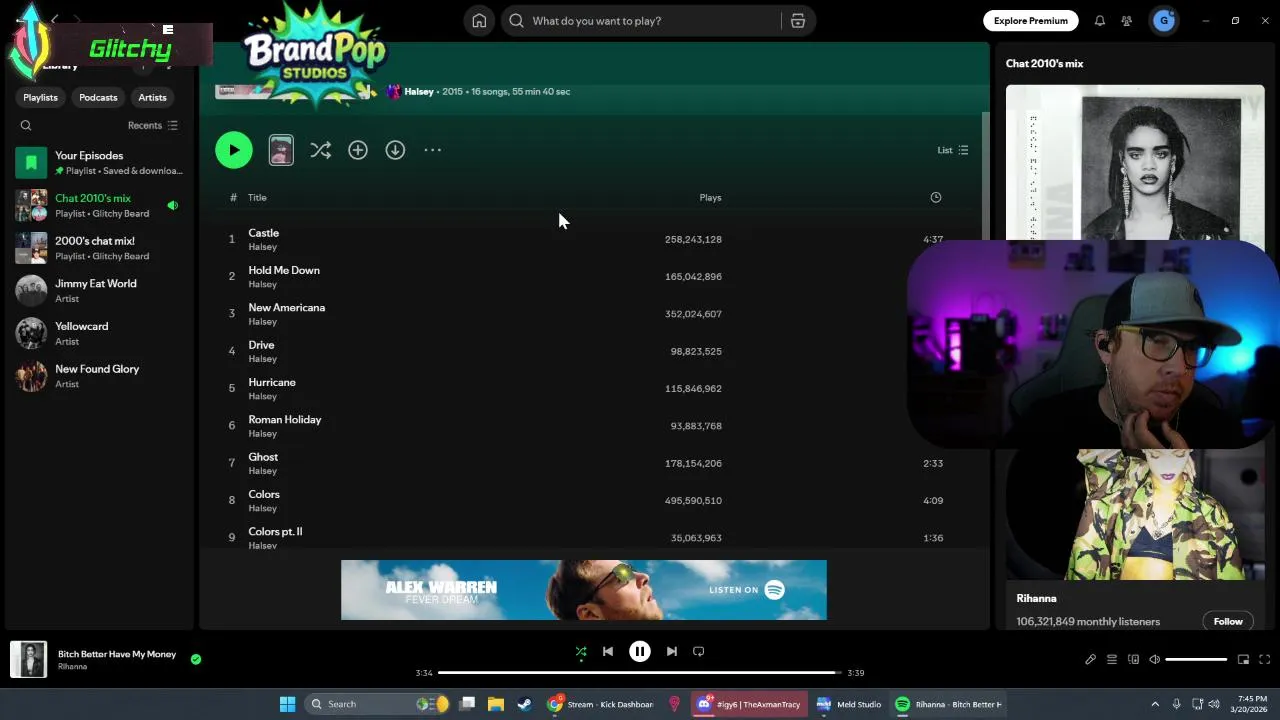Toggle repeat mode in player bar
This screenshot has width=1280, height=720.
tap(699, 651)
